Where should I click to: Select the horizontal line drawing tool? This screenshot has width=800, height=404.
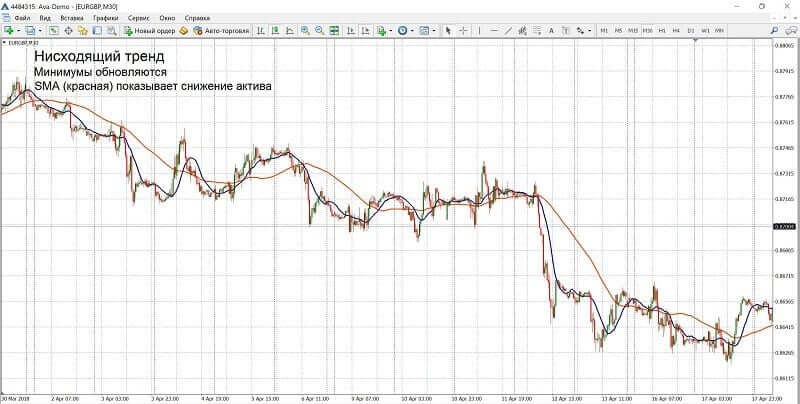(494, 31)
